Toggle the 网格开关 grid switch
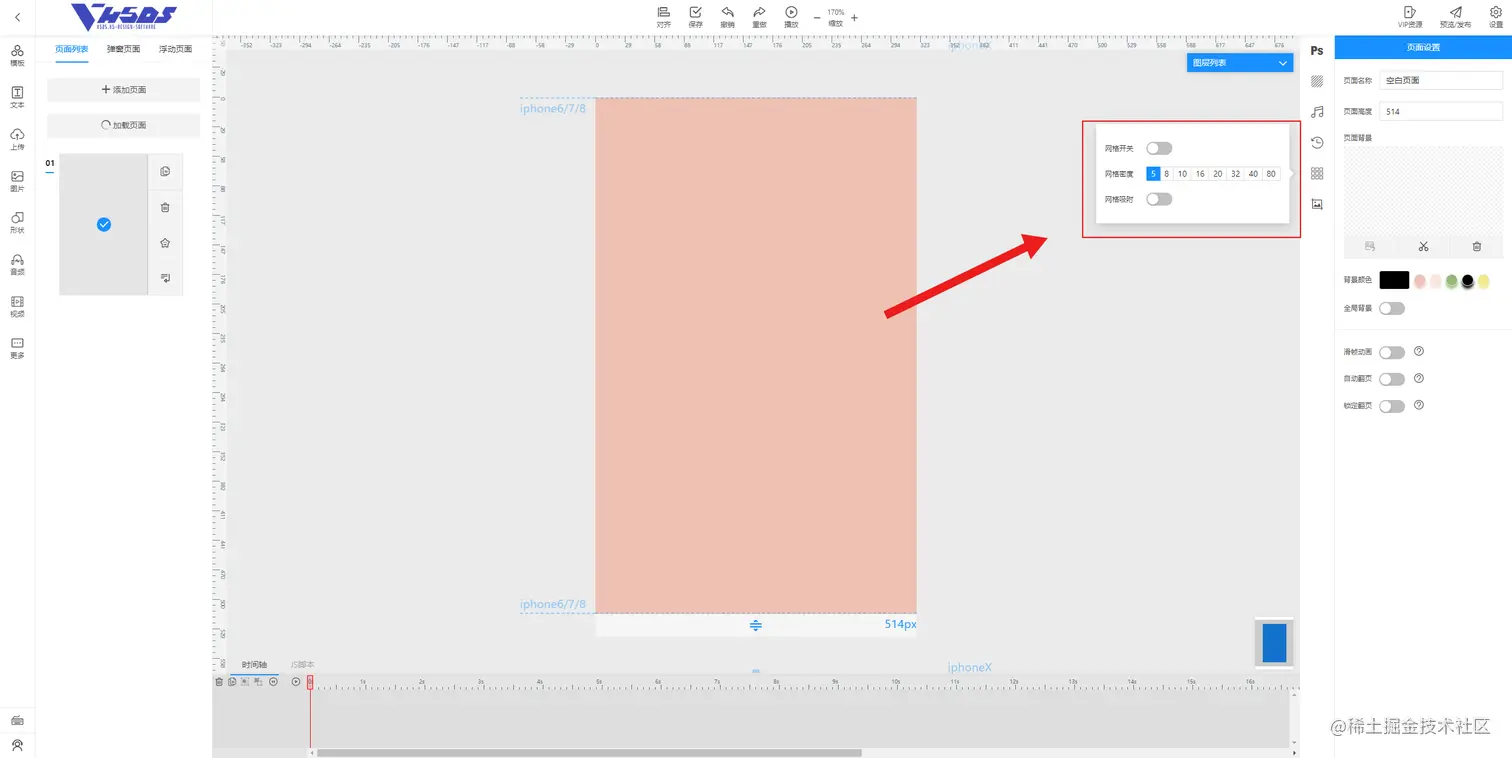This screenshot has height=758, width=1512. [1159, 148]
